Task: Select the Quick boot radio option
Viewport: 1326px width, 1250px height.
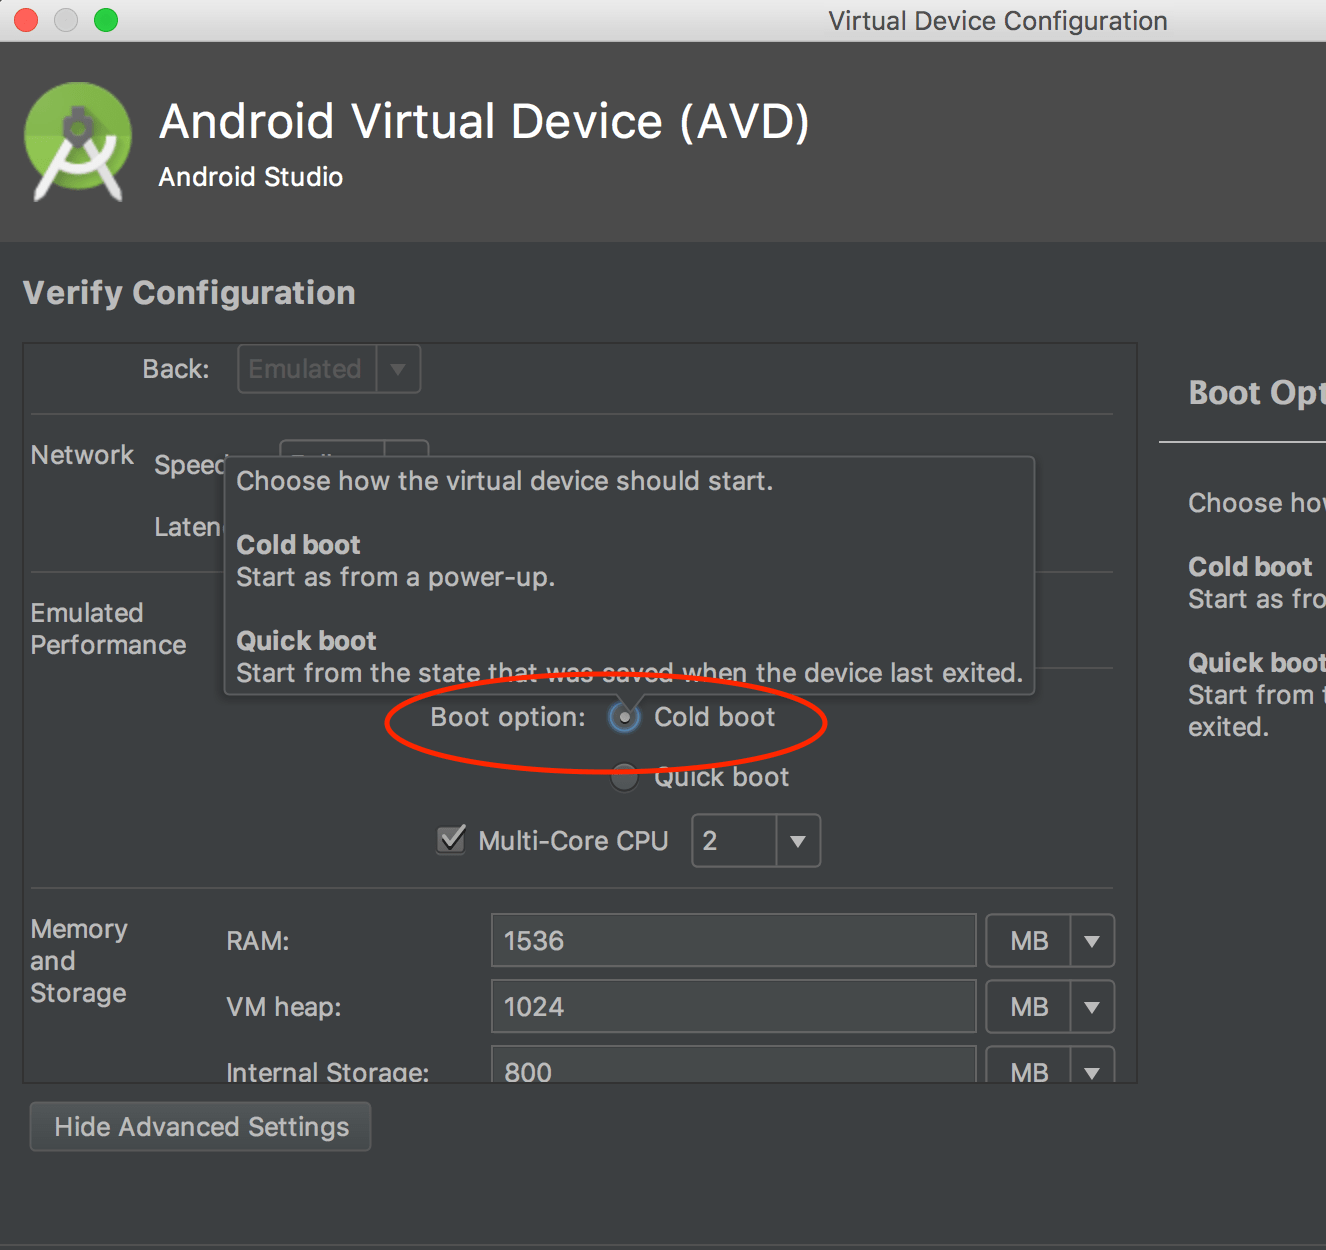Action: coord(625,777)
